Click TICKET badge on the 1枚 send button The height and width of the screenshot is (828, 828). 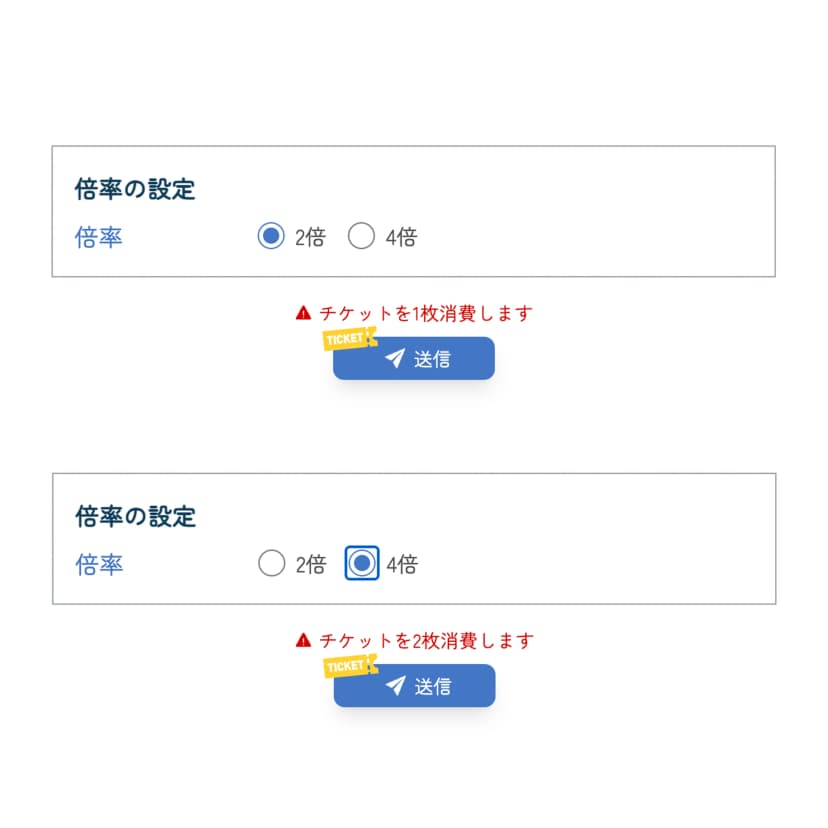(x=347, y=339)
